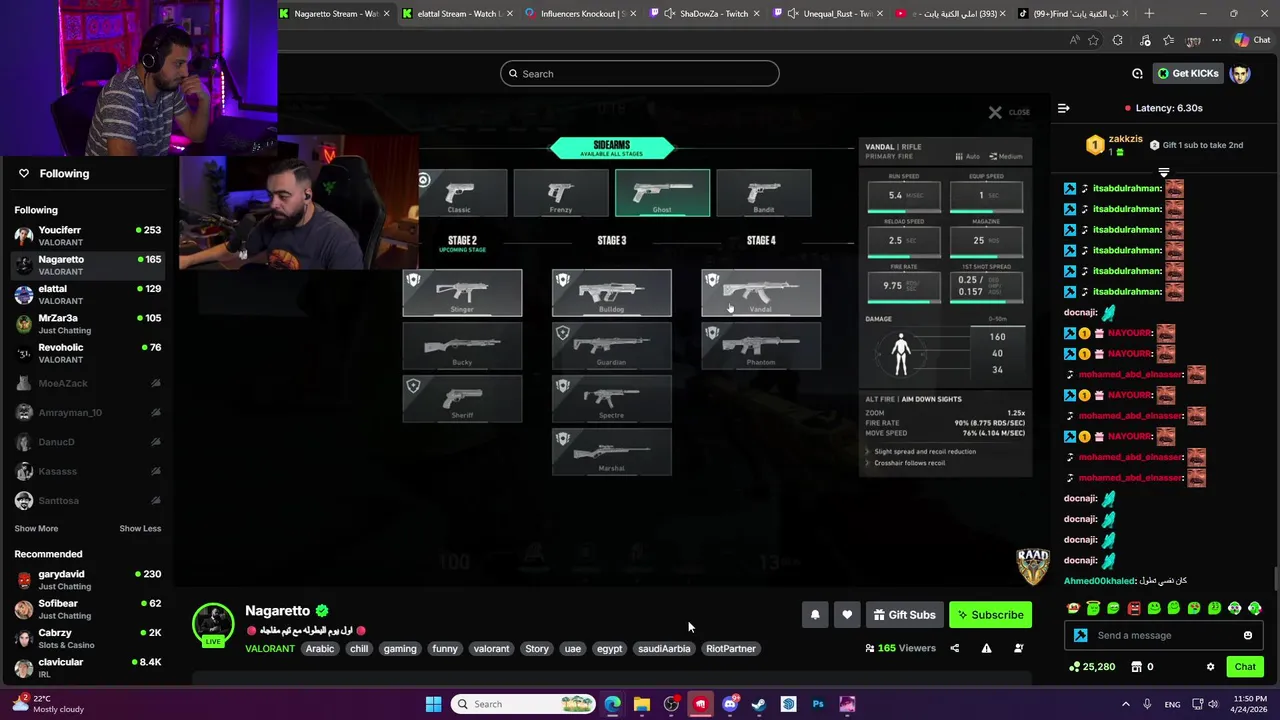Open Steam from the taskbar
Viewport: 1280px width, 720px height.
[759, 704]
